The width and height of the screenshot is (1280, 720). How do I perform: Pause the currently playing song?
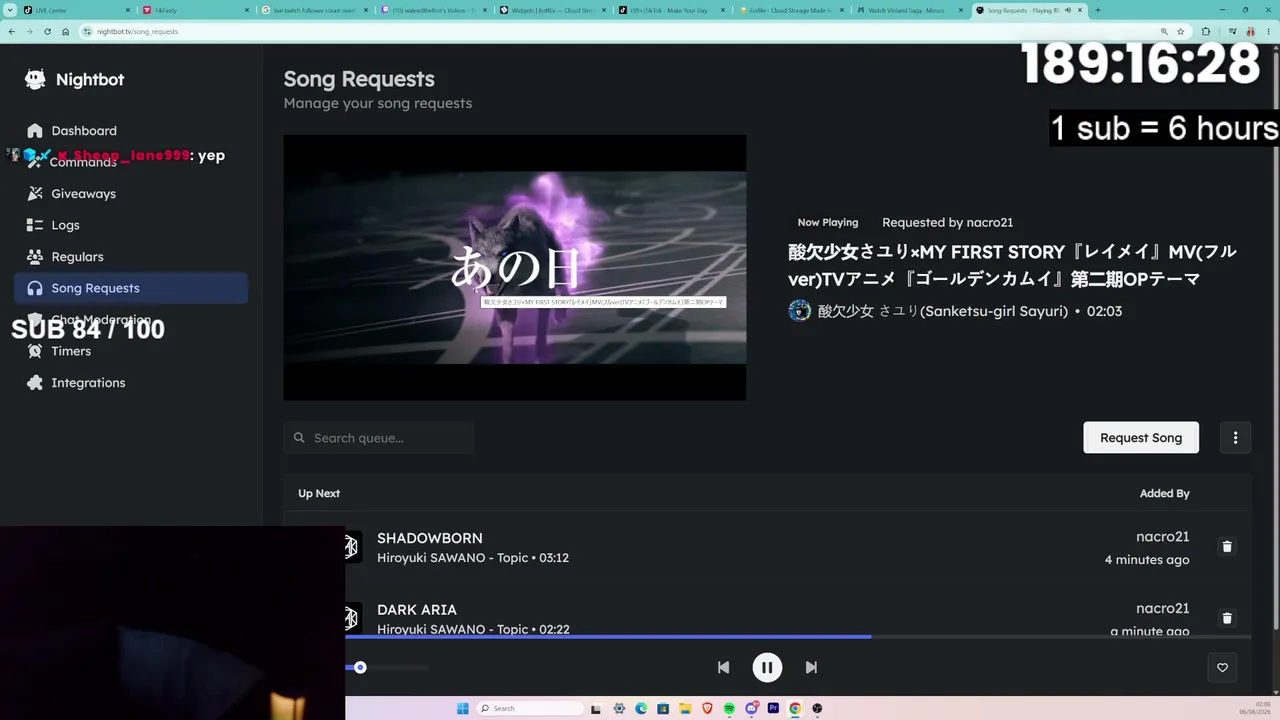[767, 667]
